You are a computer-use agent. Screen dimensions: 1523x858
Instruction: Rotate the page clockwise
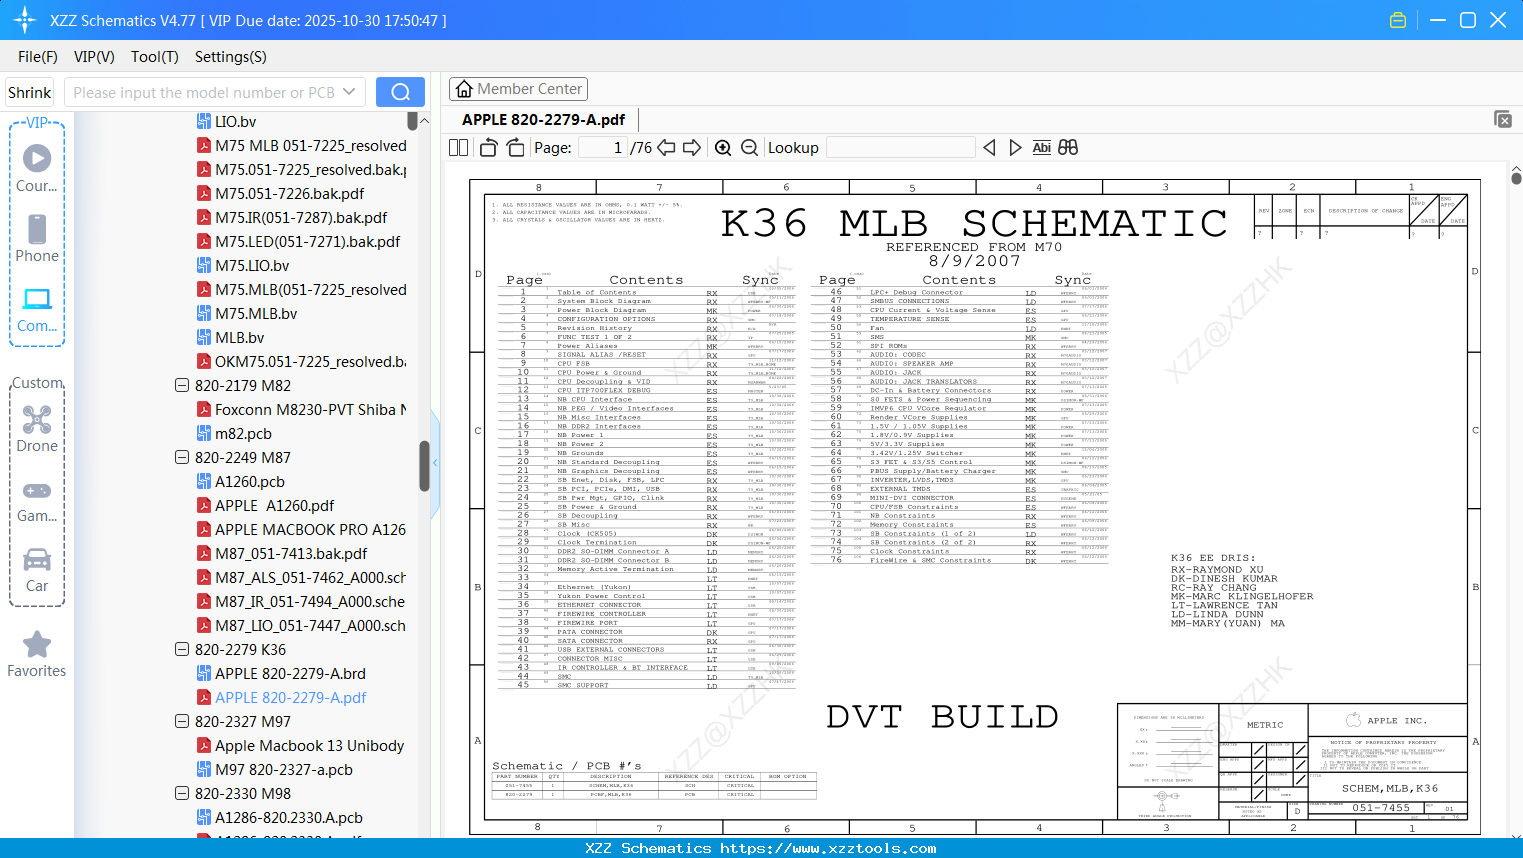[x=515, y=147]
